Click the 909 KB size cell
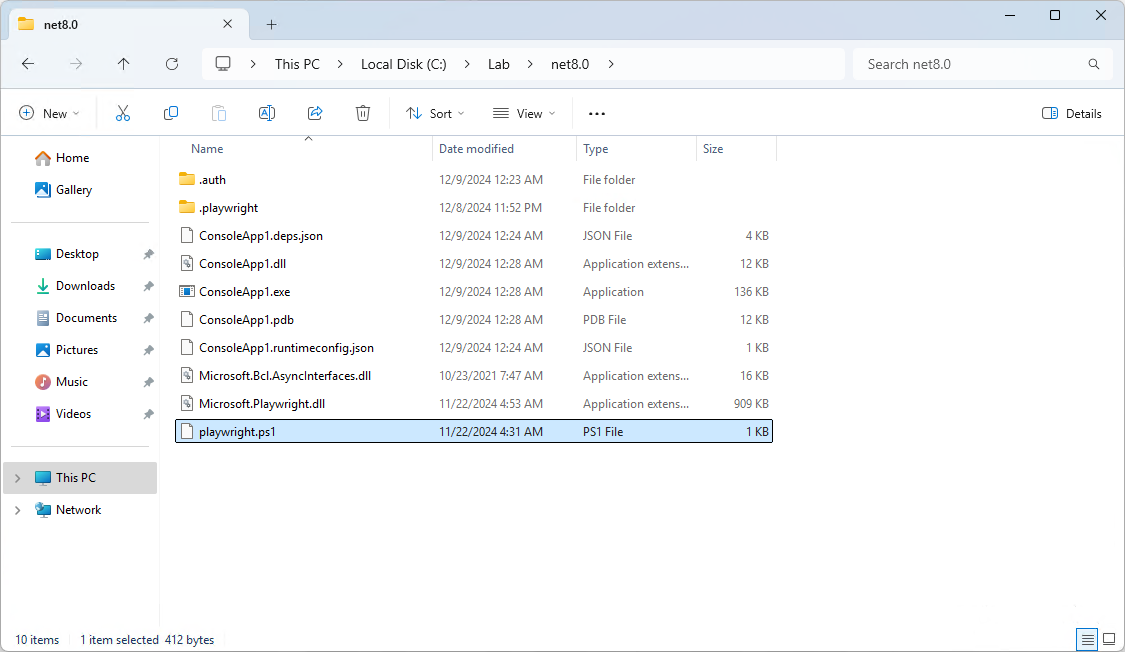Screen dimensions: 1125x652 750,404
